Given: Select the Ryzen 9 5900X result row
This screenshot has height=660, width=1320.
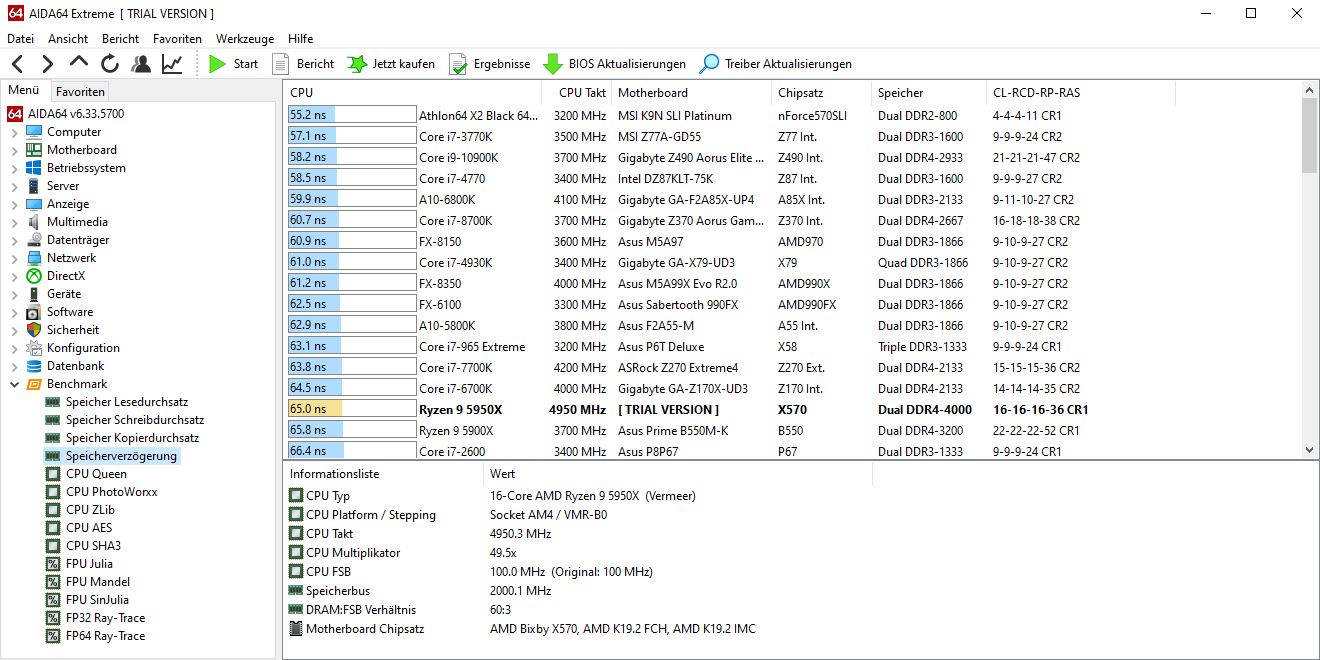Looking at the screenshot, I should (793, 431).
